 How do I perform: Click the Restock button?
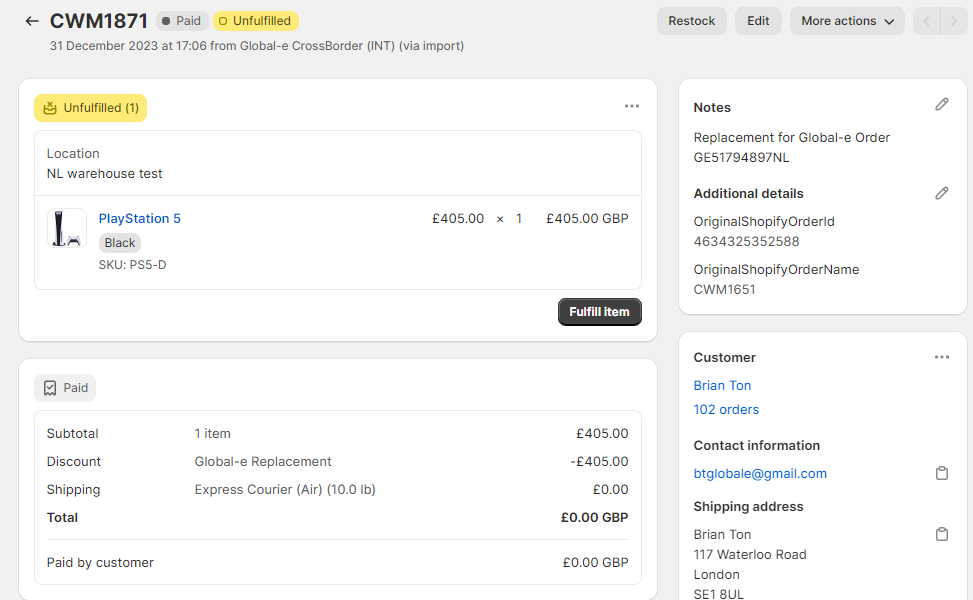coord(691,21)
